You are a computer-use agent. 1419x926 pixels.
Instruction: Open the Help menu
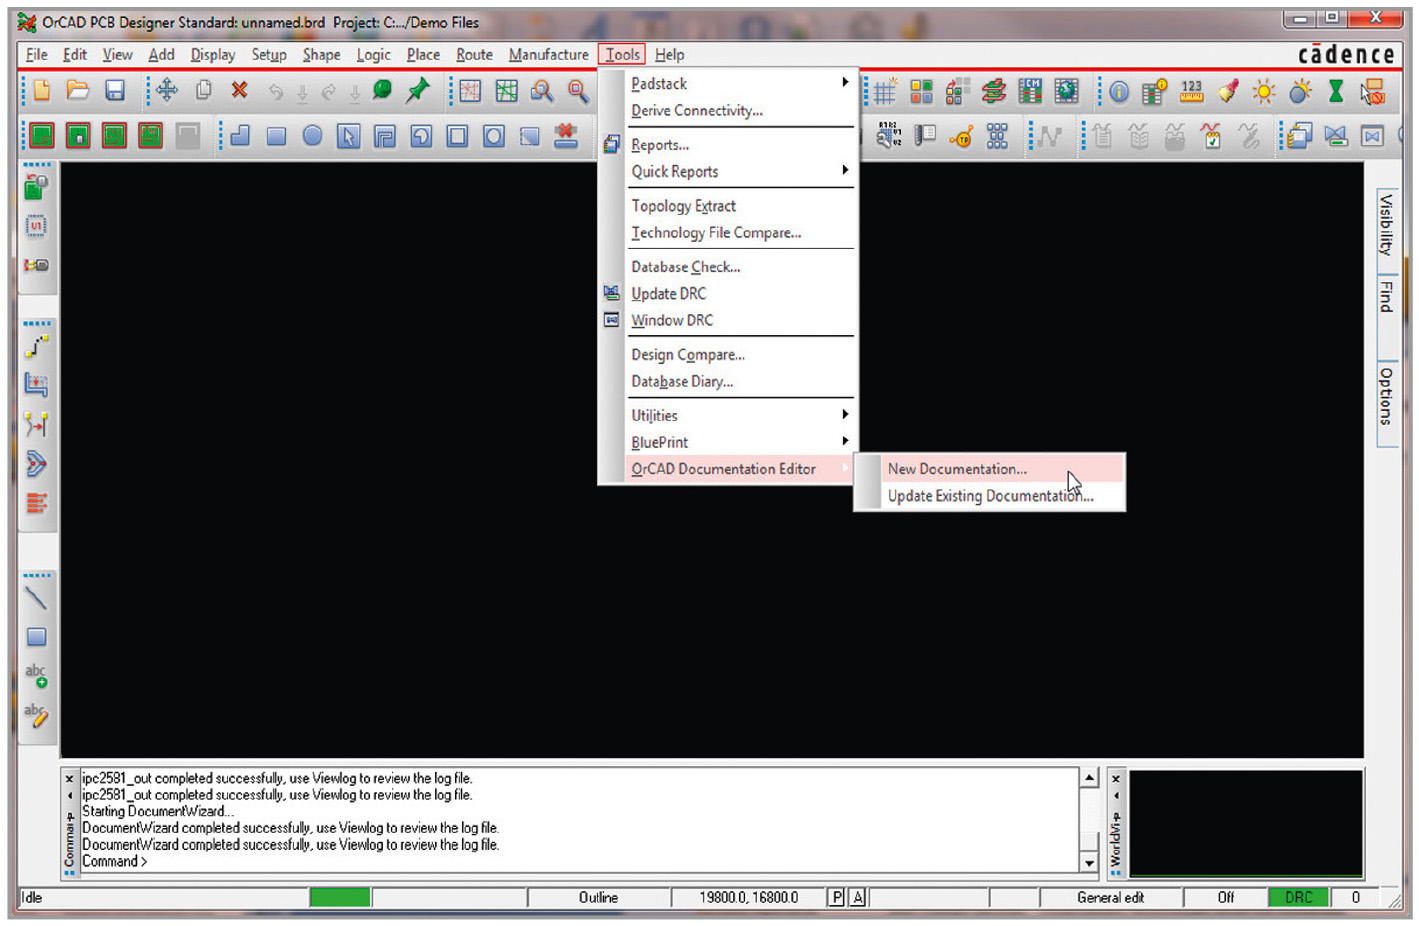pos(669,55)
